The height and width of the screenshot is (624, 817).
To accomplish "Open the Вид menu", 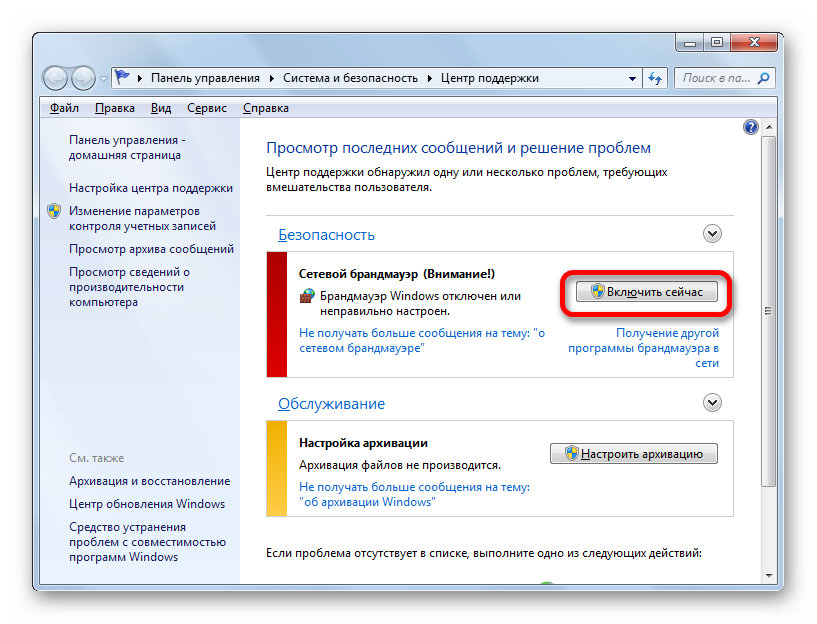I will 161,108.
